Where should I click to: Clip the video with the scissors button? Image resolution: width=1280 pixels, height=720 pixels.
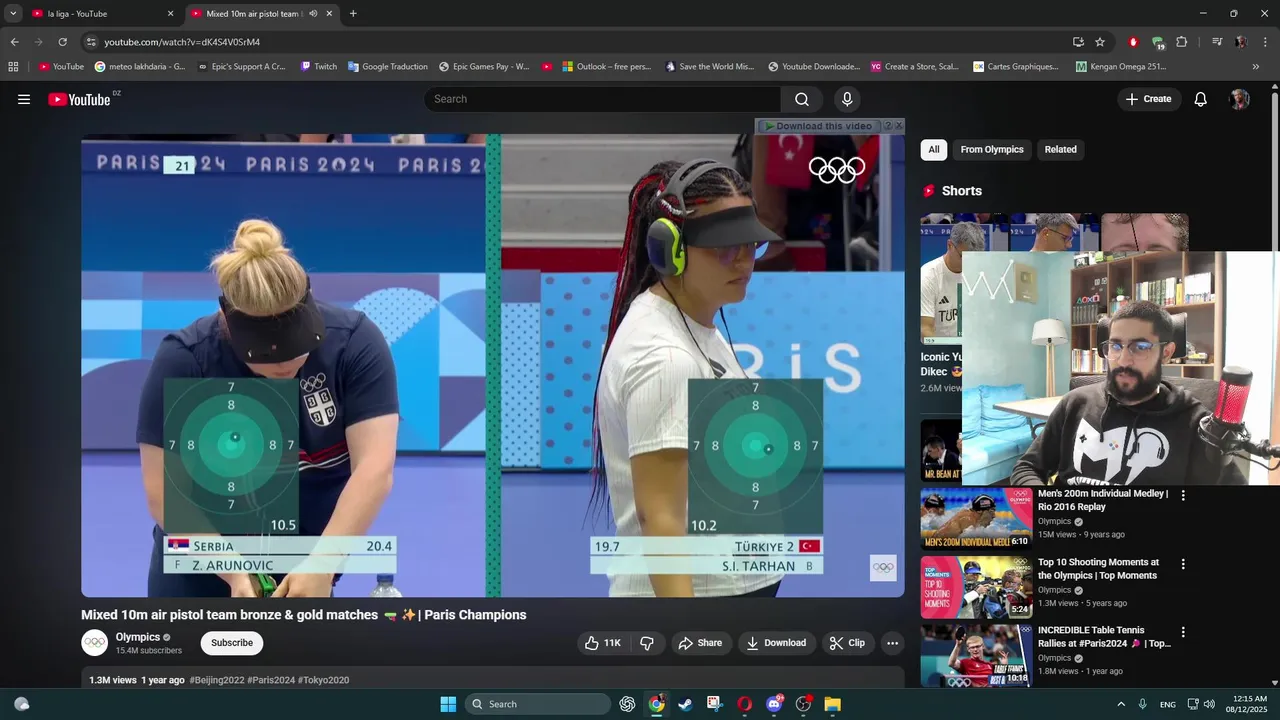pyautogui.click(x=847, y=643)
